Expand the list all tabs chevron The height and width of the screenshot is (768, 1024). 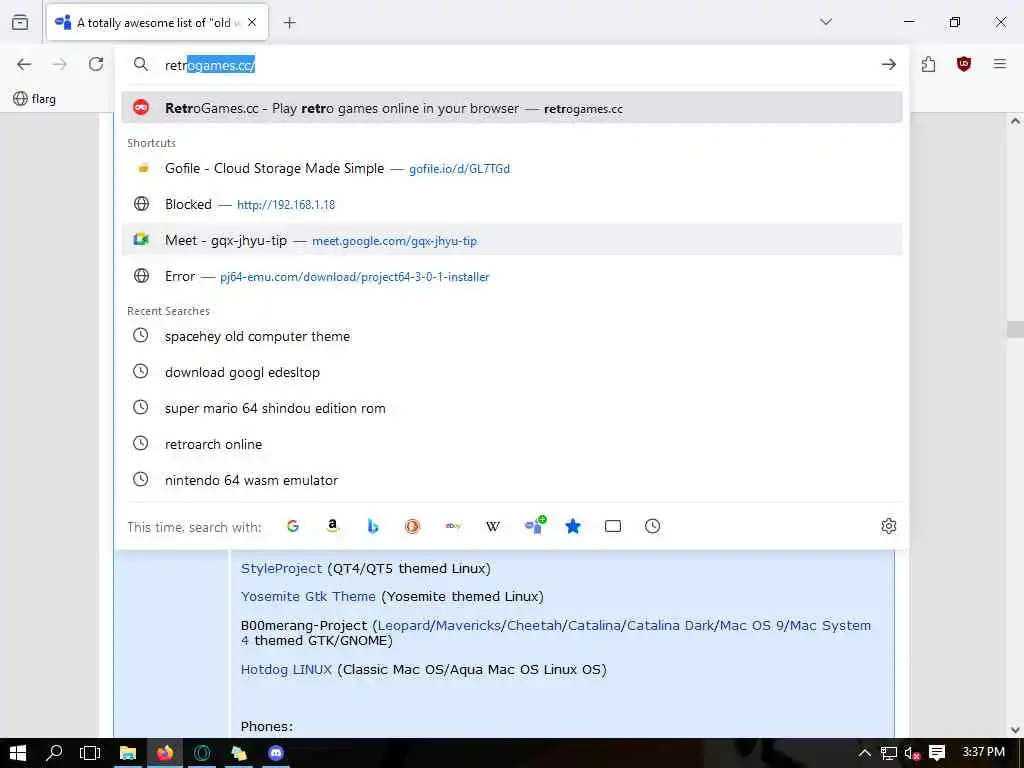pos(825,22)
